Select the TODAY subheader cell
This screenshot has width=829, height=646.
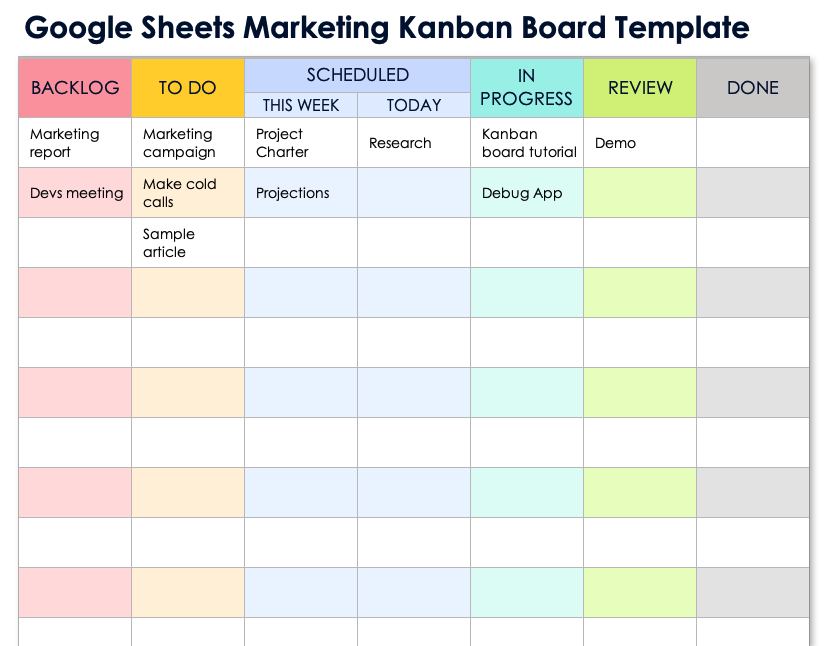click(414, 105)
